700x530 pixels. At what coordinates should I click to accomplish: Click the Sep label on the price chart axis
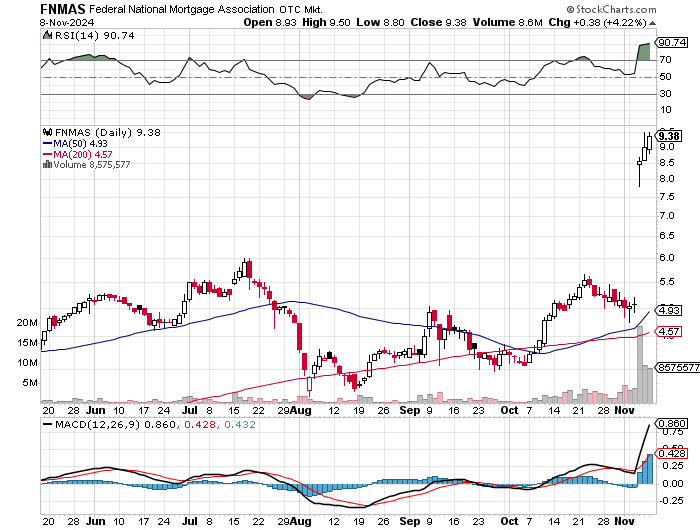[x=409, y=410]
